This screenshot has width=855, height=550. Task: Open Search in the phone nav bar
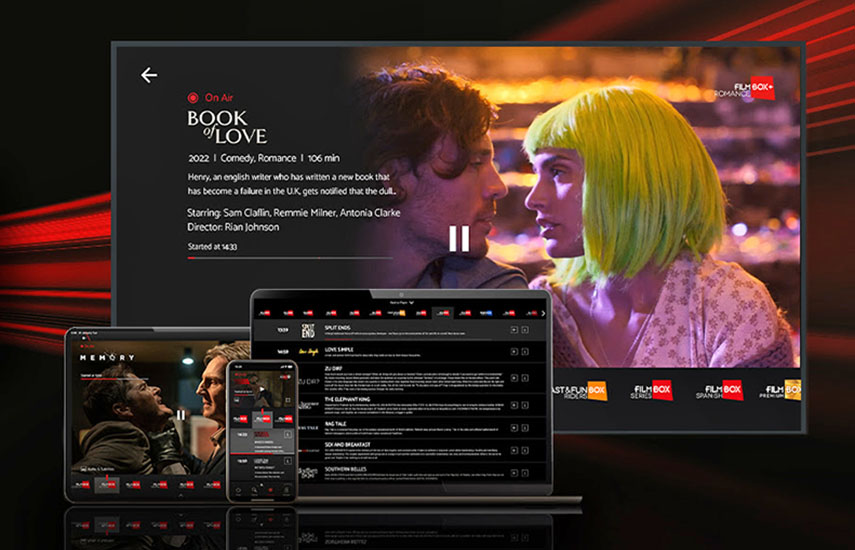coord(254,492)
